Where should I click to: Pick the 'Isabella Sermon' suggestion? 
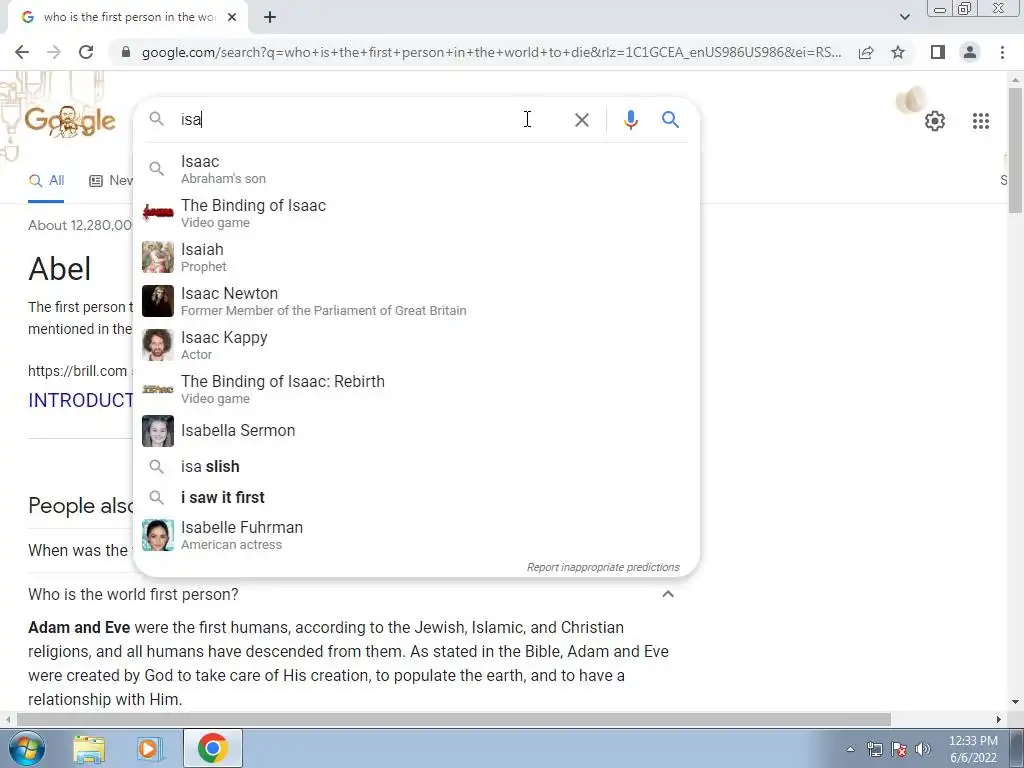click(x=416, y=431)
